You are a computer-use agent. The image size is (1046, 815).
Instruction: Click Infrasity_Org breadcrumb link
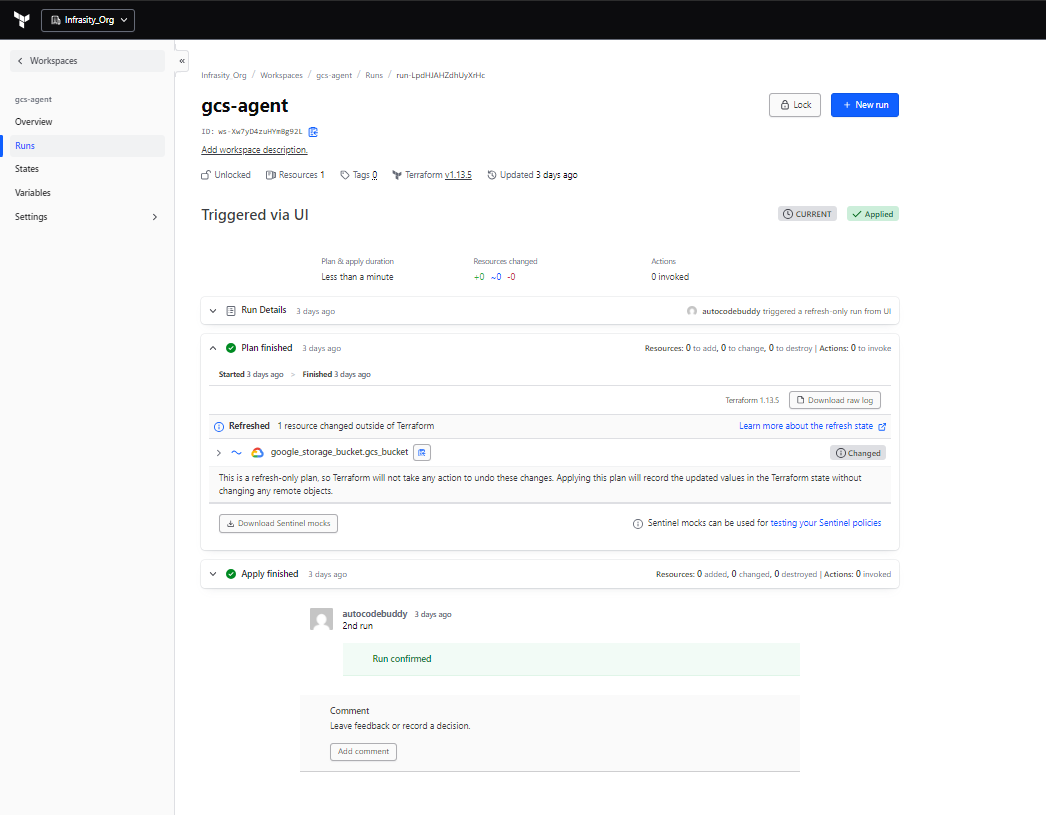(x=223, y=75)
